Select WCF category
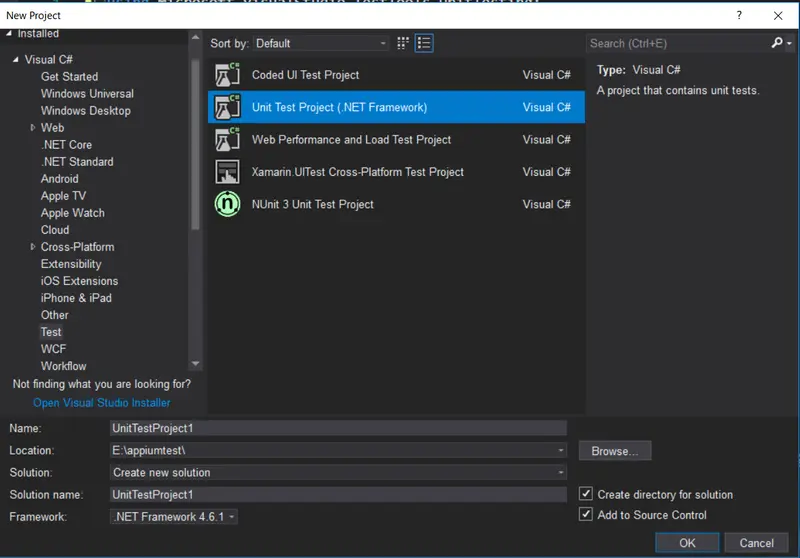 (53, 349)
